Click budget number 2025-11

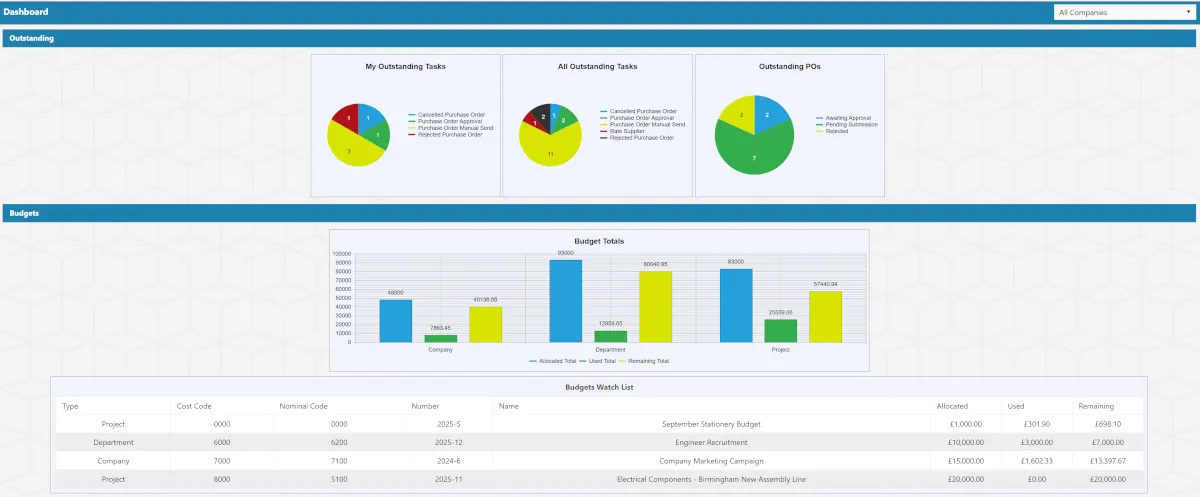448,479
